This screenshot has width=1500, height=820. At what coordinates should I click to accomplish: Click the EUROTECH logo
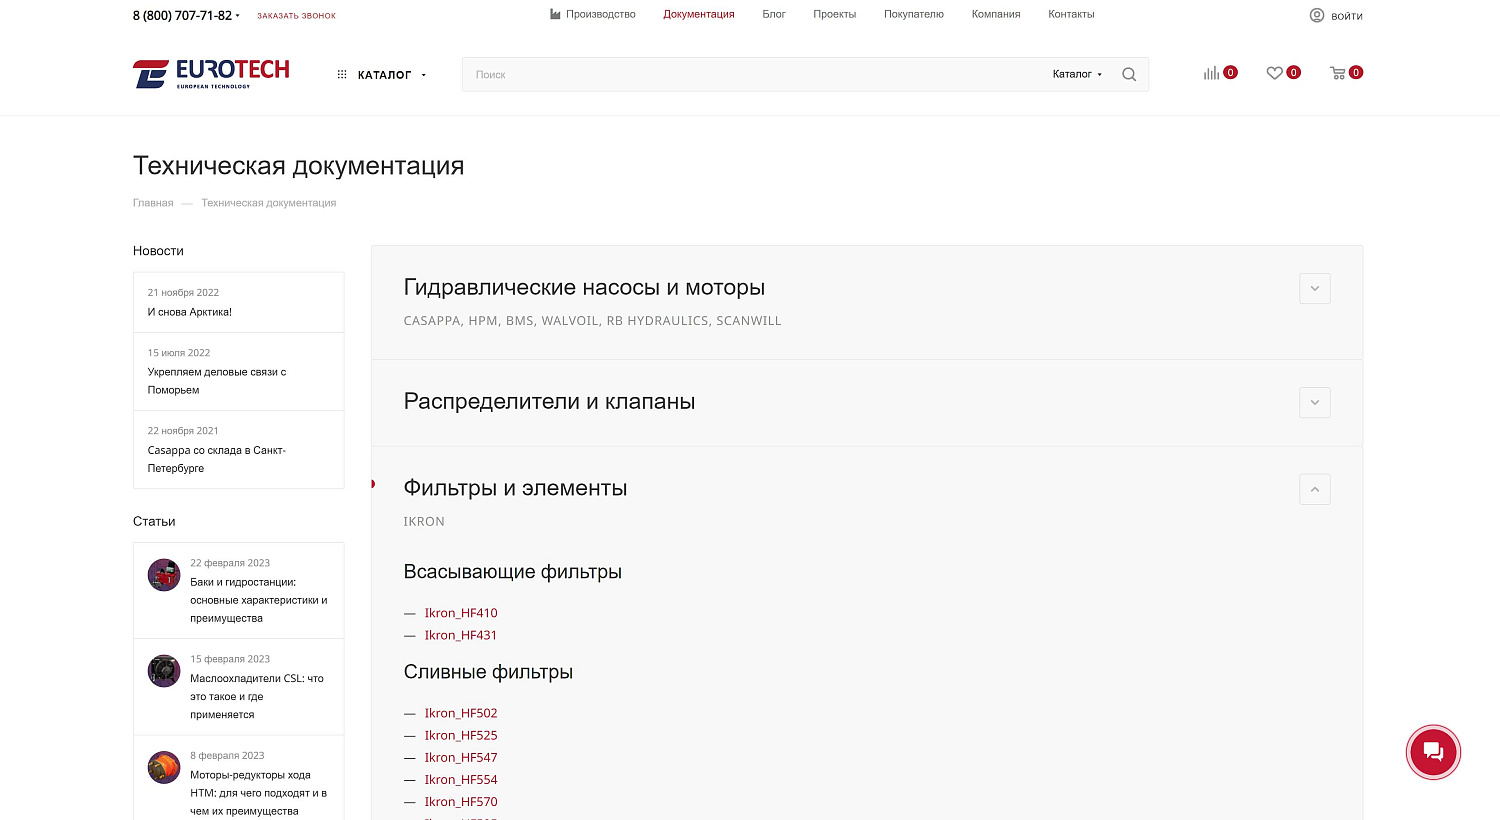pyautogui.click(x=211, y=73)
